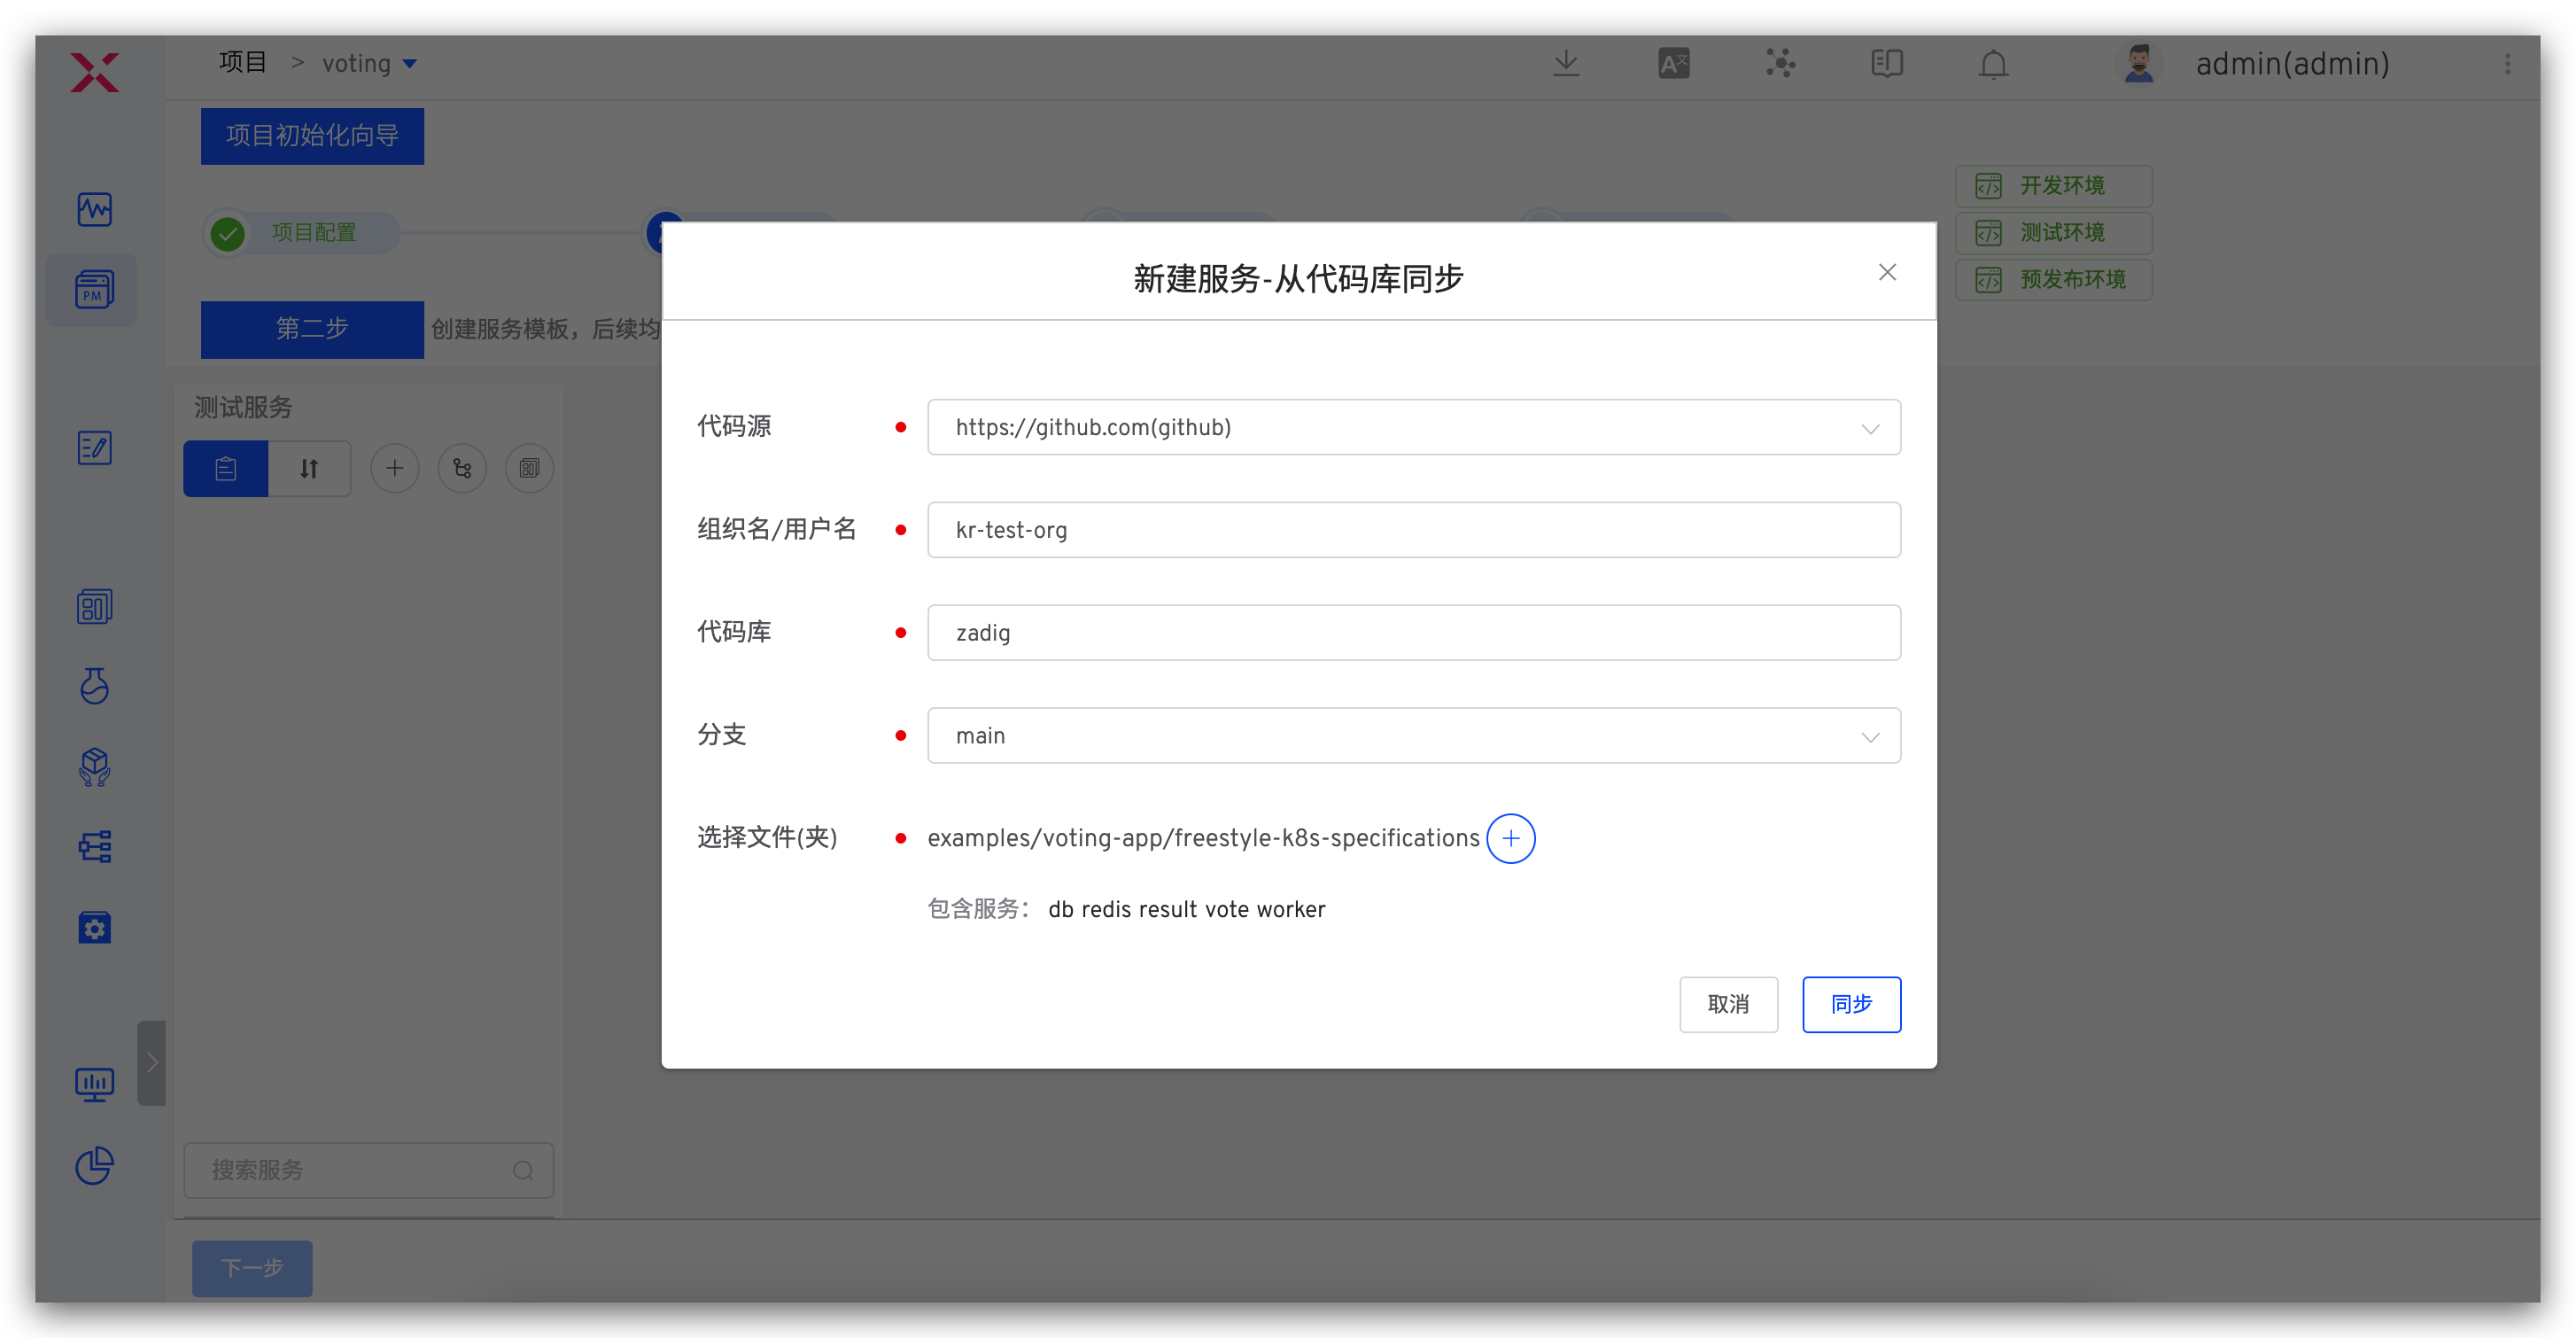2576x1338 pixels.
Task: Switch interface language via translate icon
Action: 1674,63
